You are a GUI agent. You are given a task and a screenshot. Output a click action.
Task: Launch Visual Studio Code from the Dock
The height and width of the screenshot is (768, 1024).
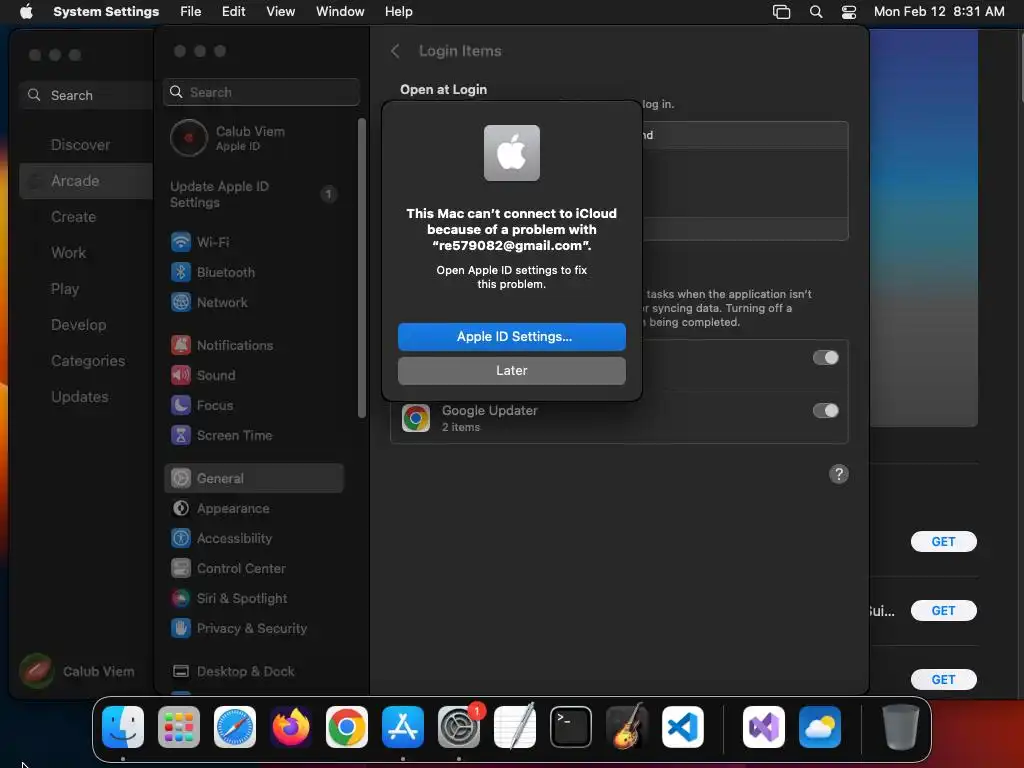(x=683, y=727)
